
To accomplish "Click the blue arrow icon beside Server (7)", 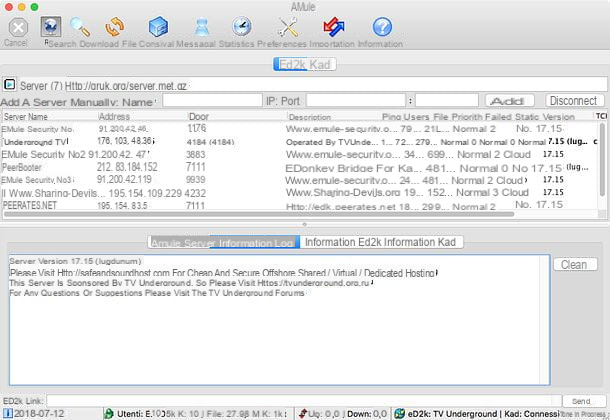I will click(x=10, y=84).
